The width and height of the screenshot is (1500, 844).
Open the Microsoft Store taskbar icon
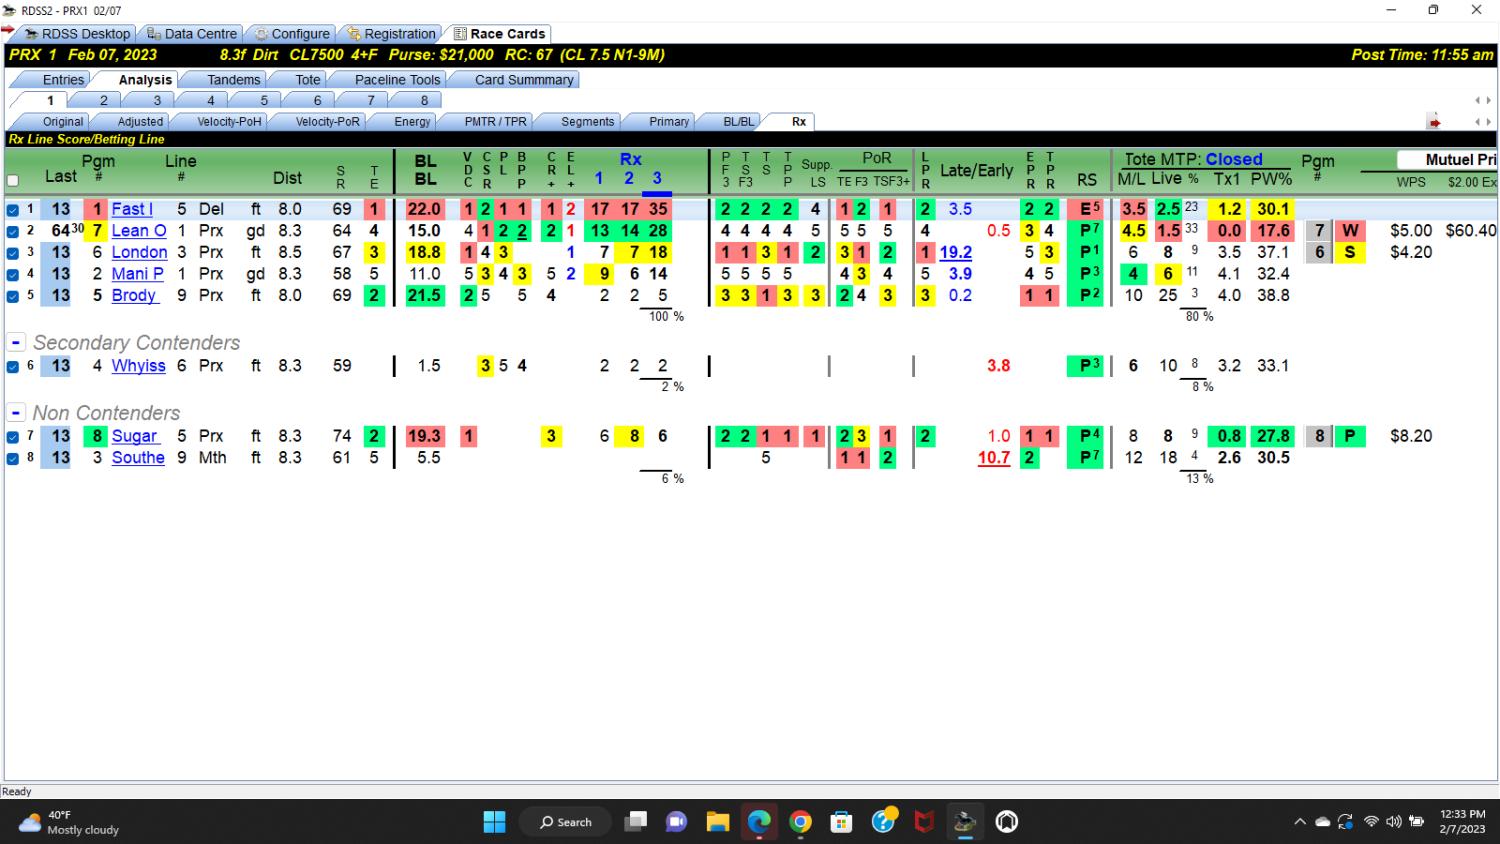pos(842,822)
